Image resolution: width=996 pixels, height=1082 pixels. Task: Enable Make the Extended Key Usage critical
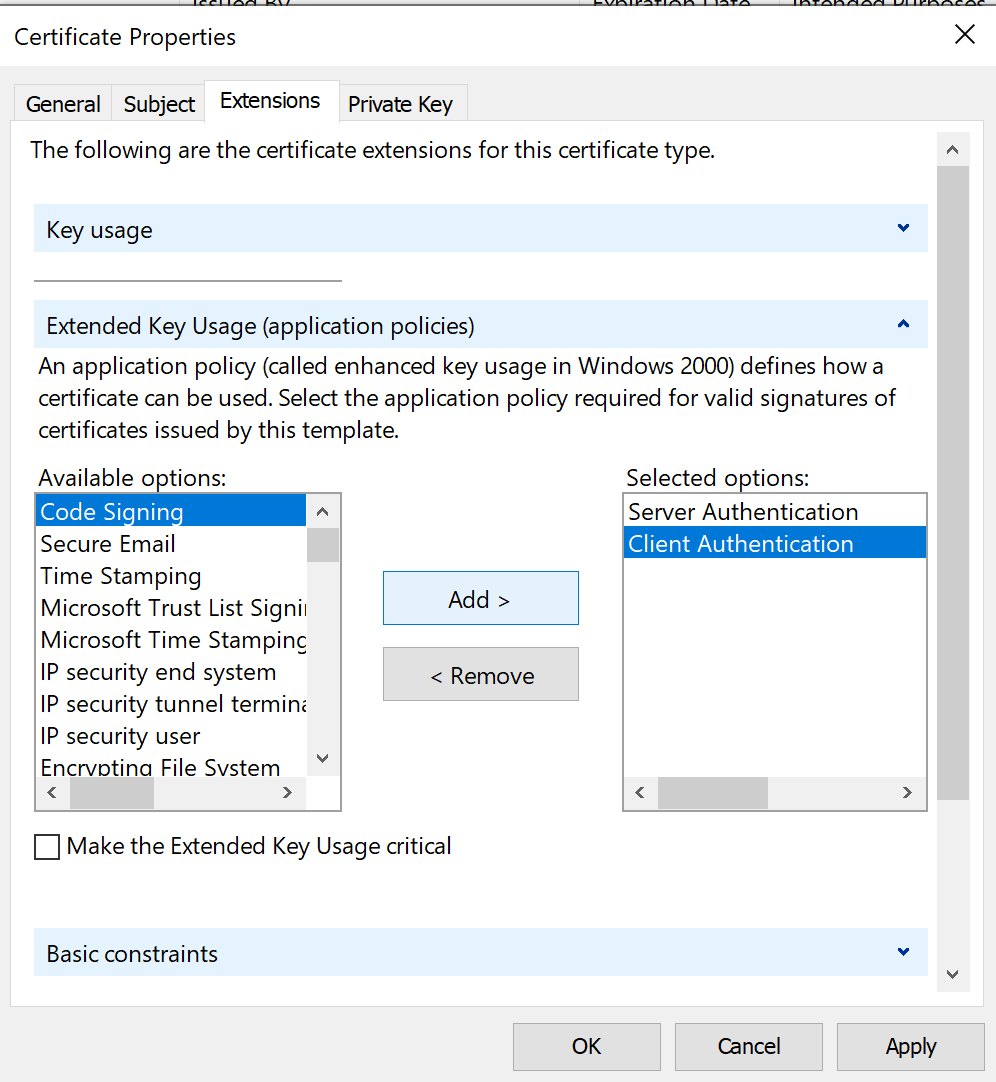[x=47, y=847]
